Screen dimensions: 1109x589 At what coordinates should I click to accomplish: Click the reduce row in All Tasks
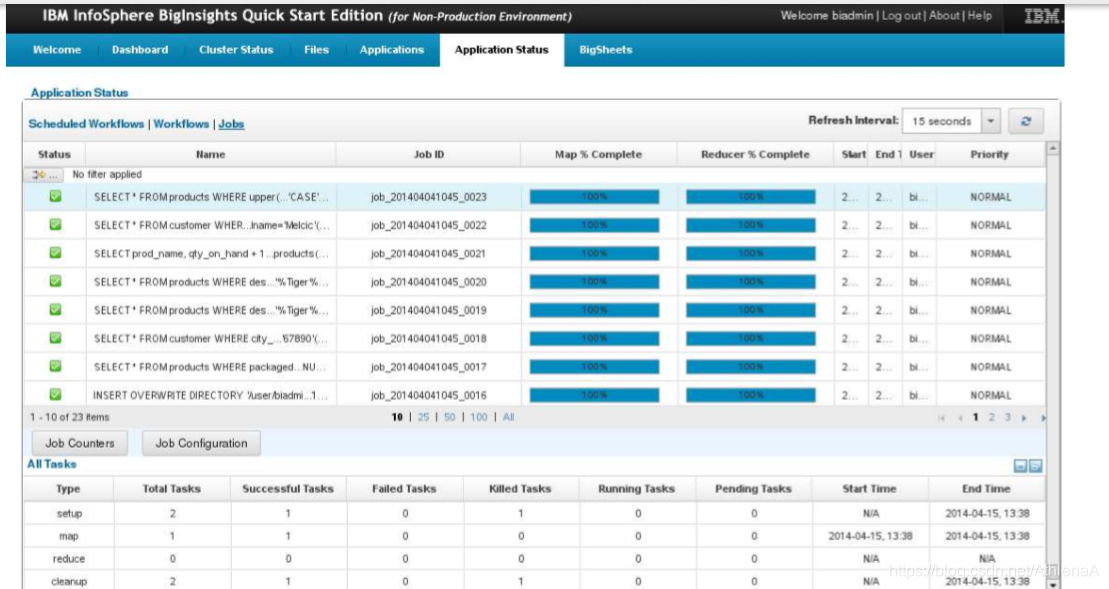tap(535, 559)
